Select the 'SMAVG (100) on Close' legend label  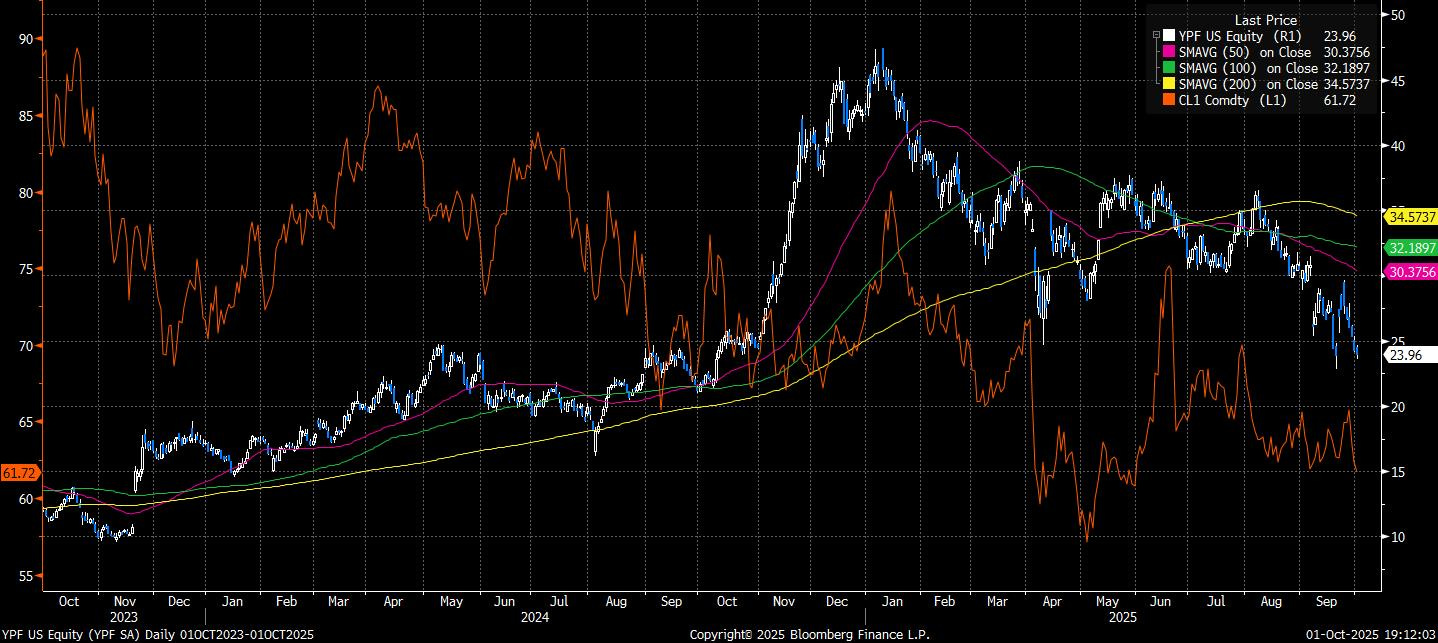click(1249, 68)
